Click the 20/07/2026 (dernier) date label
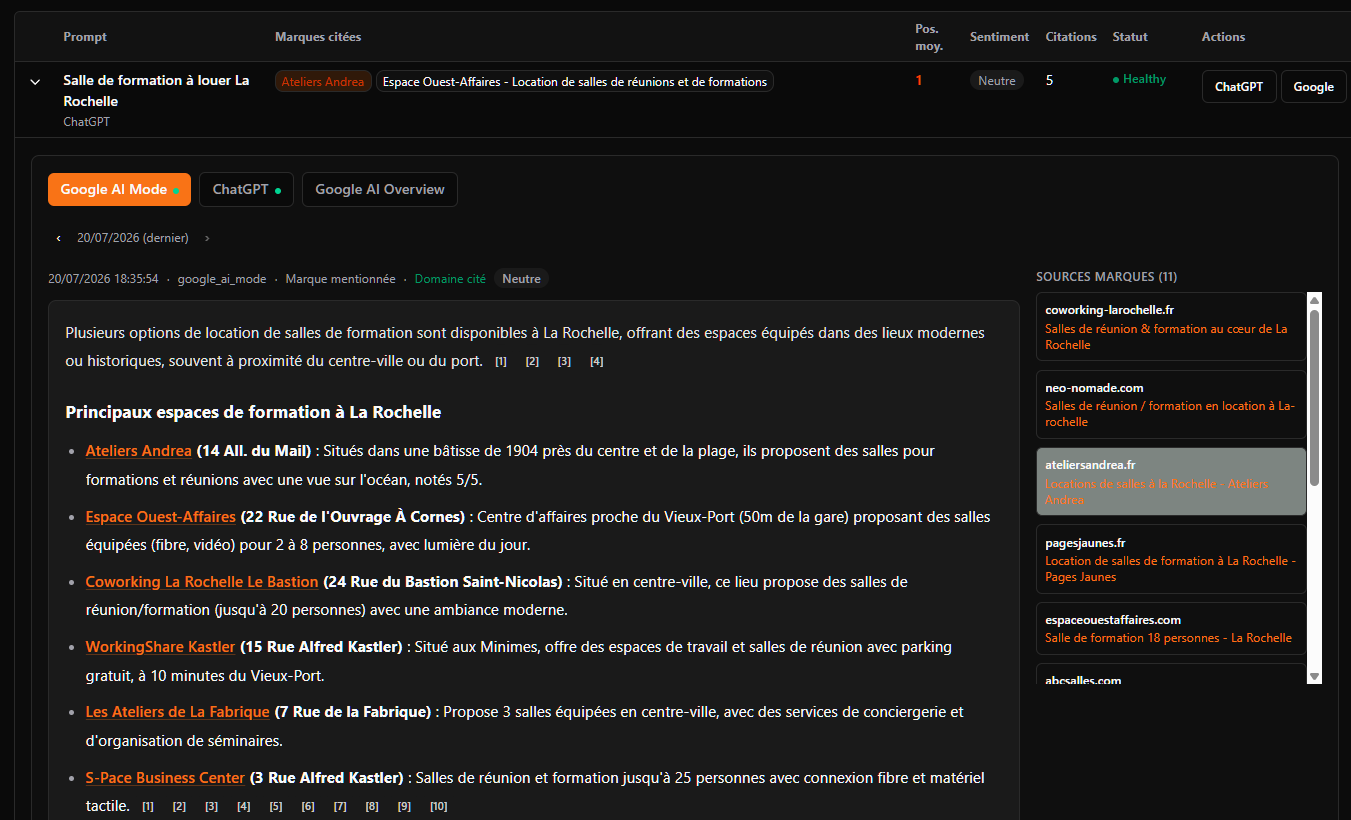Viewport: 1351px width, 820px height. click(x=133, y=238)
